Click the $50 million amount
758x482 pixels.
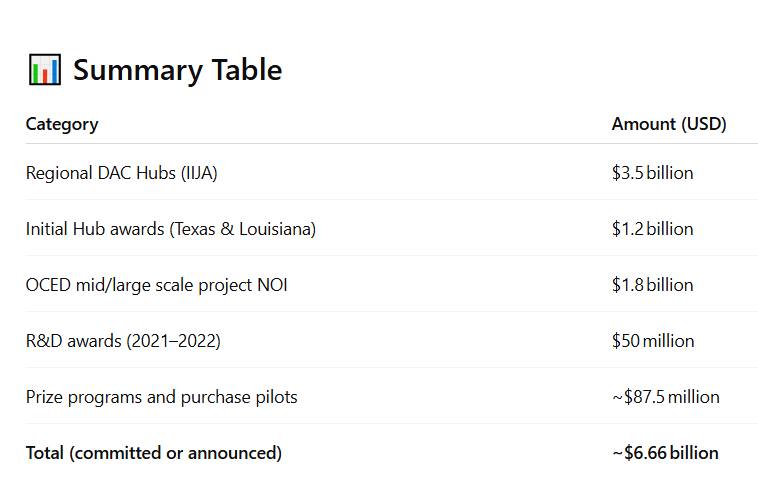pyautogui.click(x=652, y=341)
